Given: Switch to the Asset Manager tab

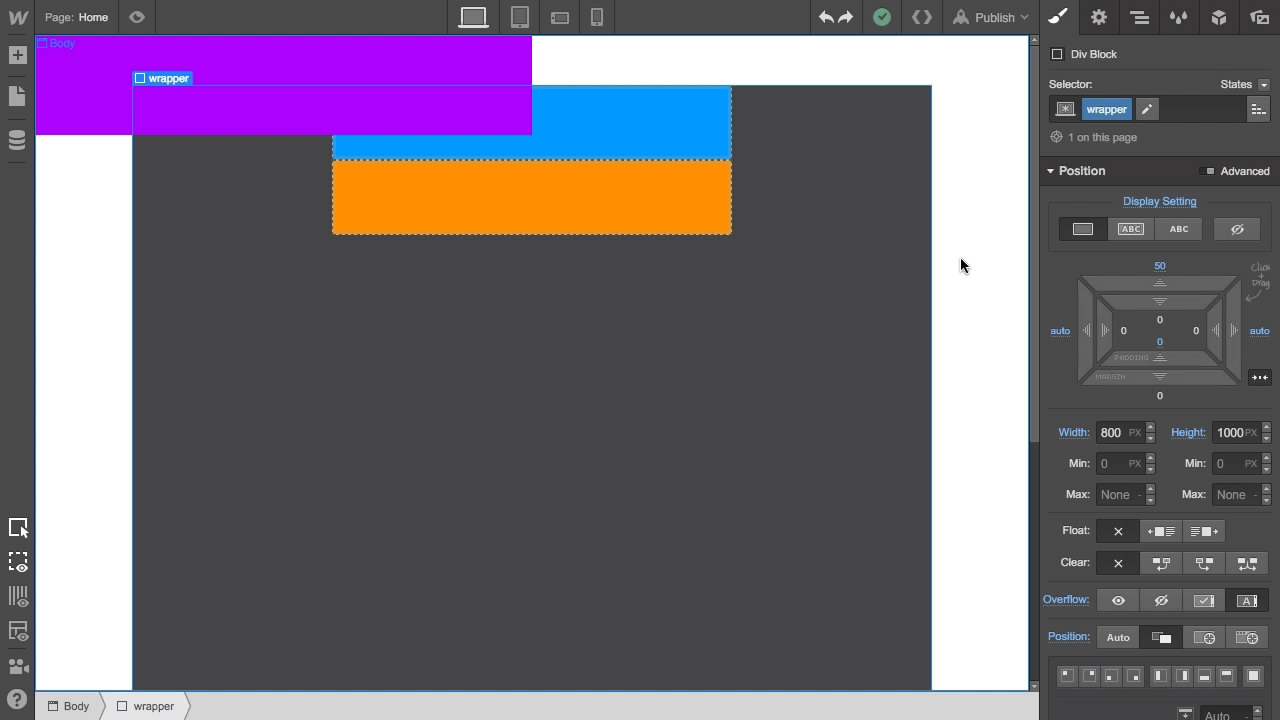Looking at the screenshot, I should pos(1259,17).
